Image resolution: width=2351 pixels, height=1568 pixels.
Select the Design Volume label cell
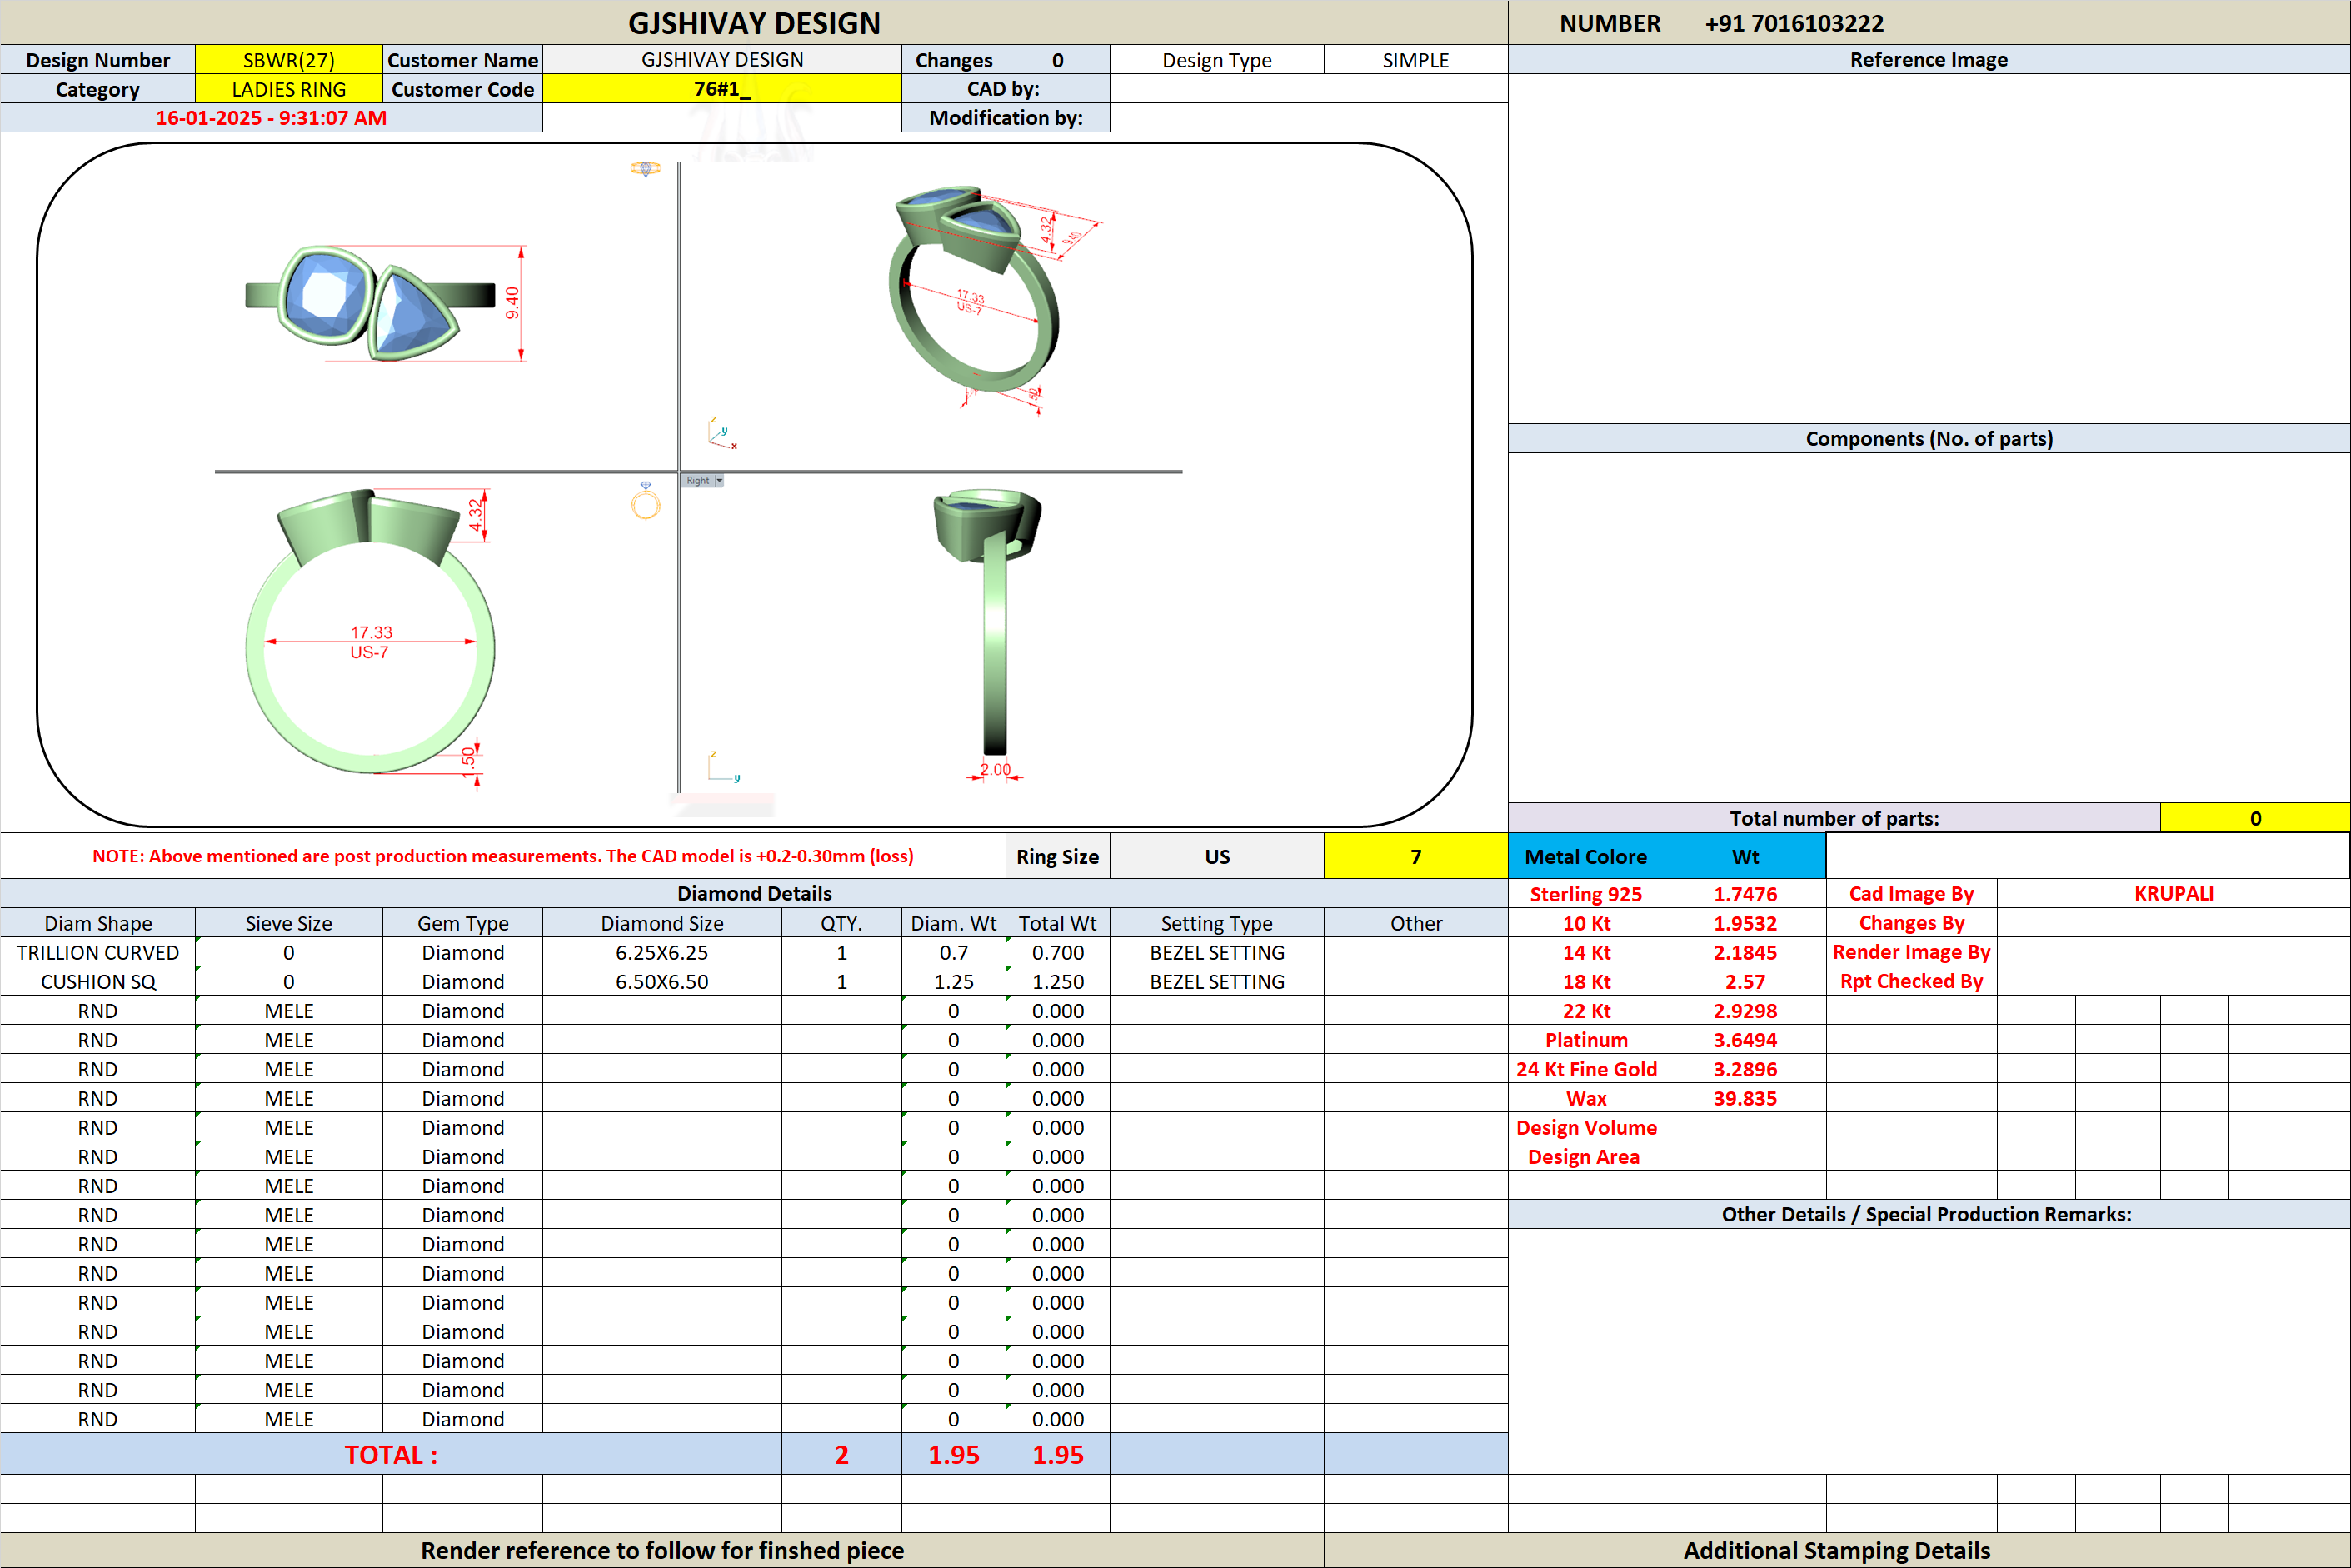[x=1586, y=1127]
